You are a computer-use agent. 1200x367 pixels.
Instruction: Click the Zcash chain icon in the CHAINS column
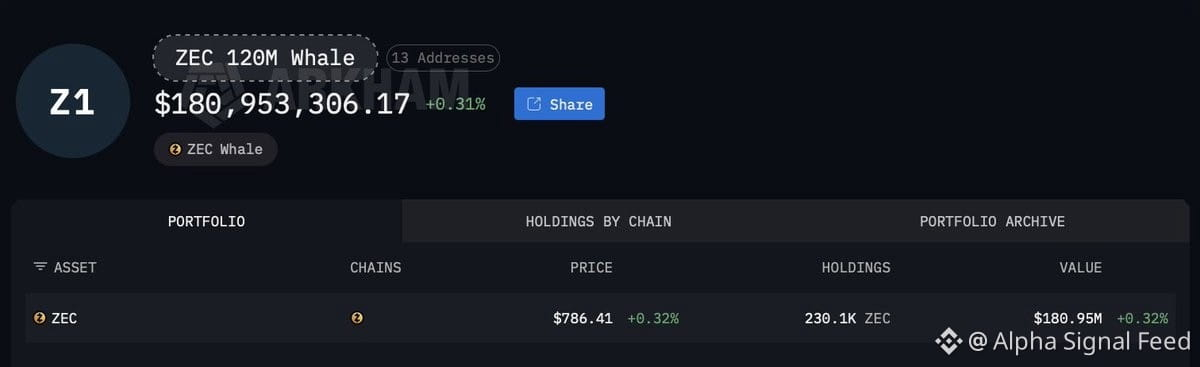[357, 318]
